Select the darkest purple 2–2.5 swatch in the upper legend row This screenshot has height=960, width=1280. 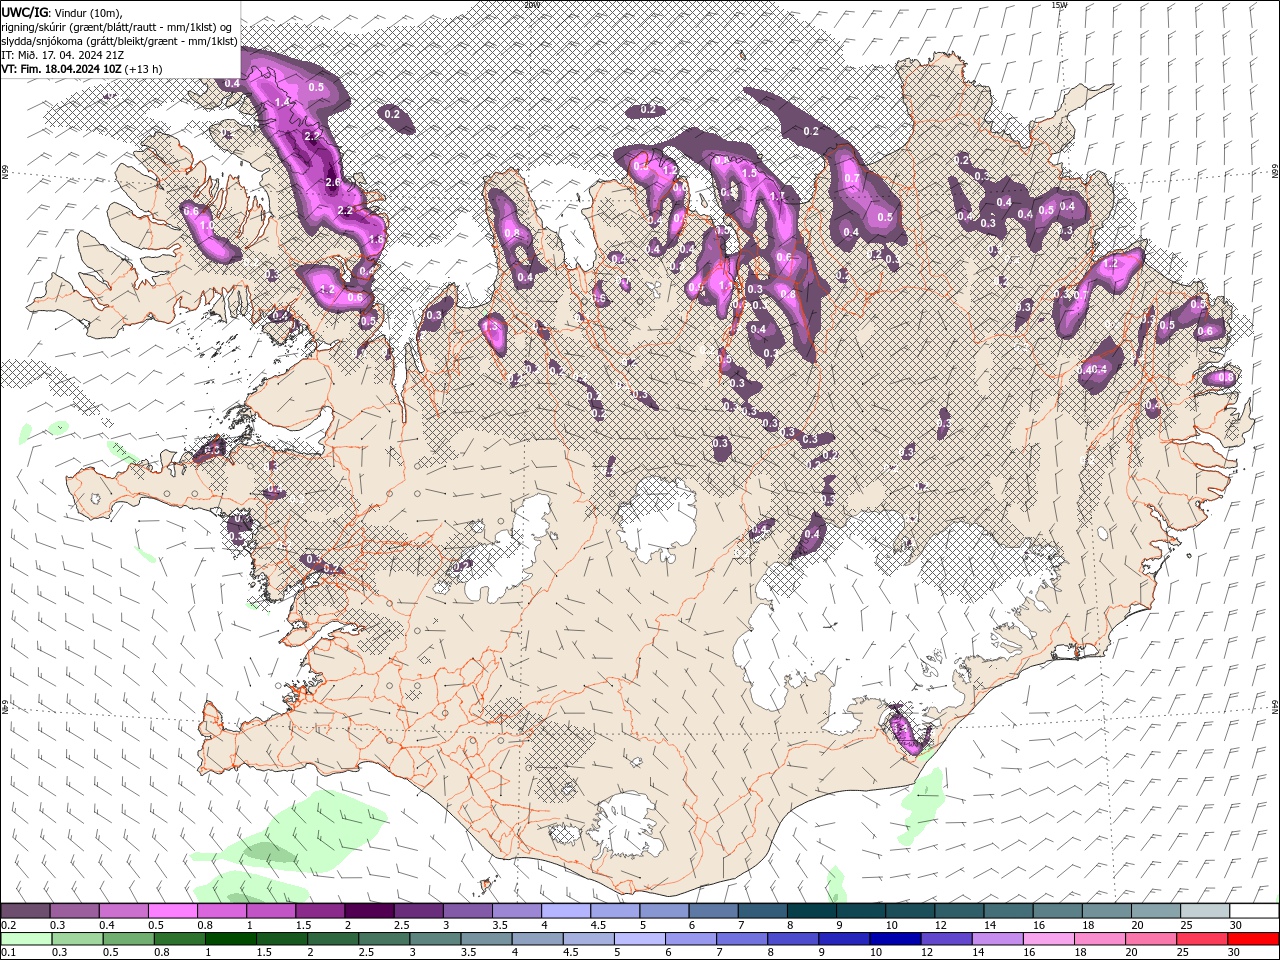[x=368, y=911]
